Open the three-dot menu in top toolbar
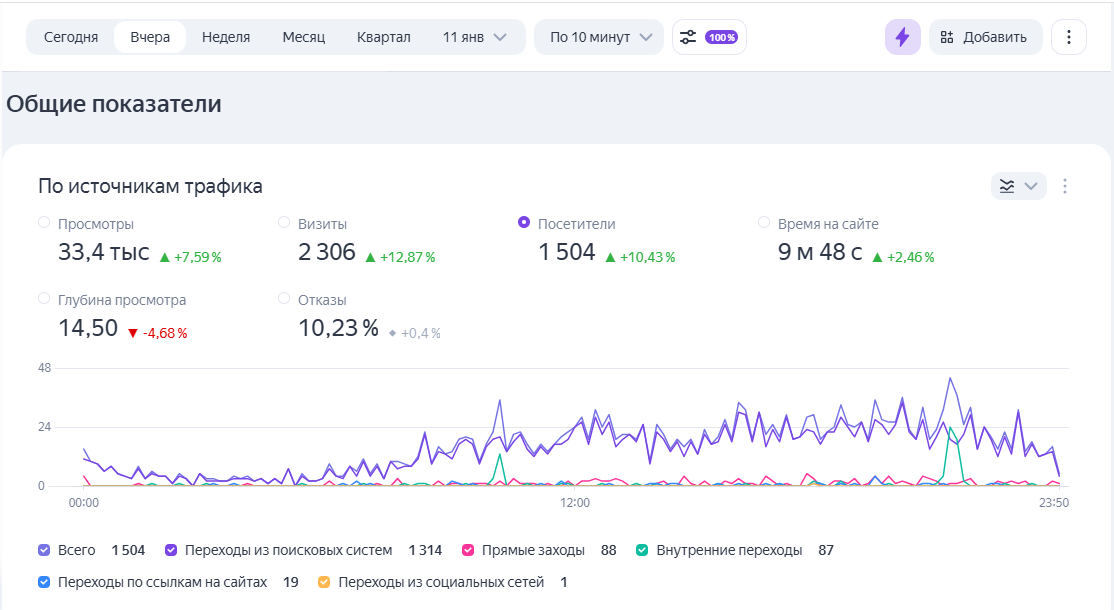The height and width of the screenshot is (610, 1114). pyautogui.click(x=1068, y=37)
